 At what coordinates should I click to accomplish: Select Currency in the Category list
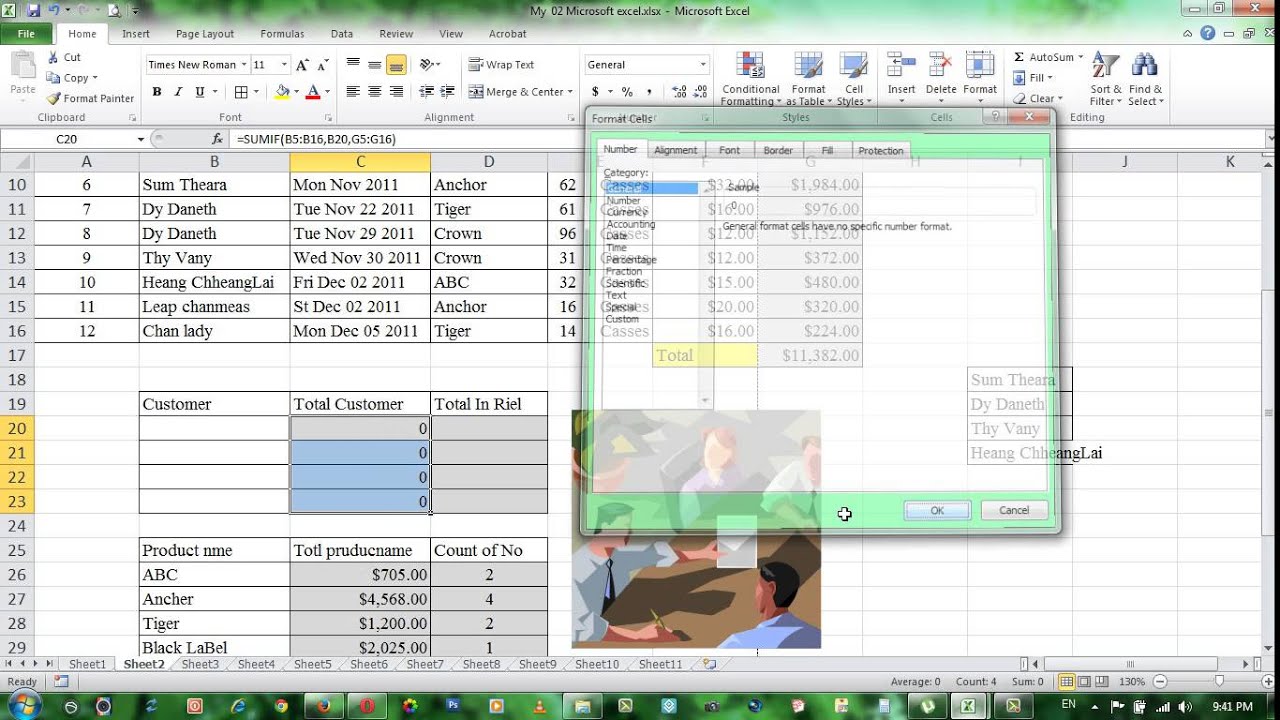tap(627, 212)
